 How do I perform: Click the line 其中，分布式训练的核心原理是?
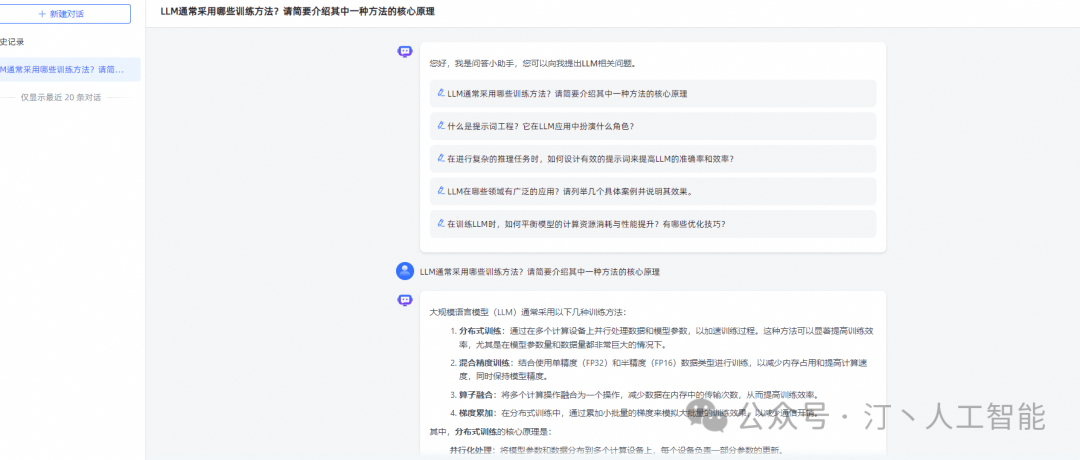point(490,432)
